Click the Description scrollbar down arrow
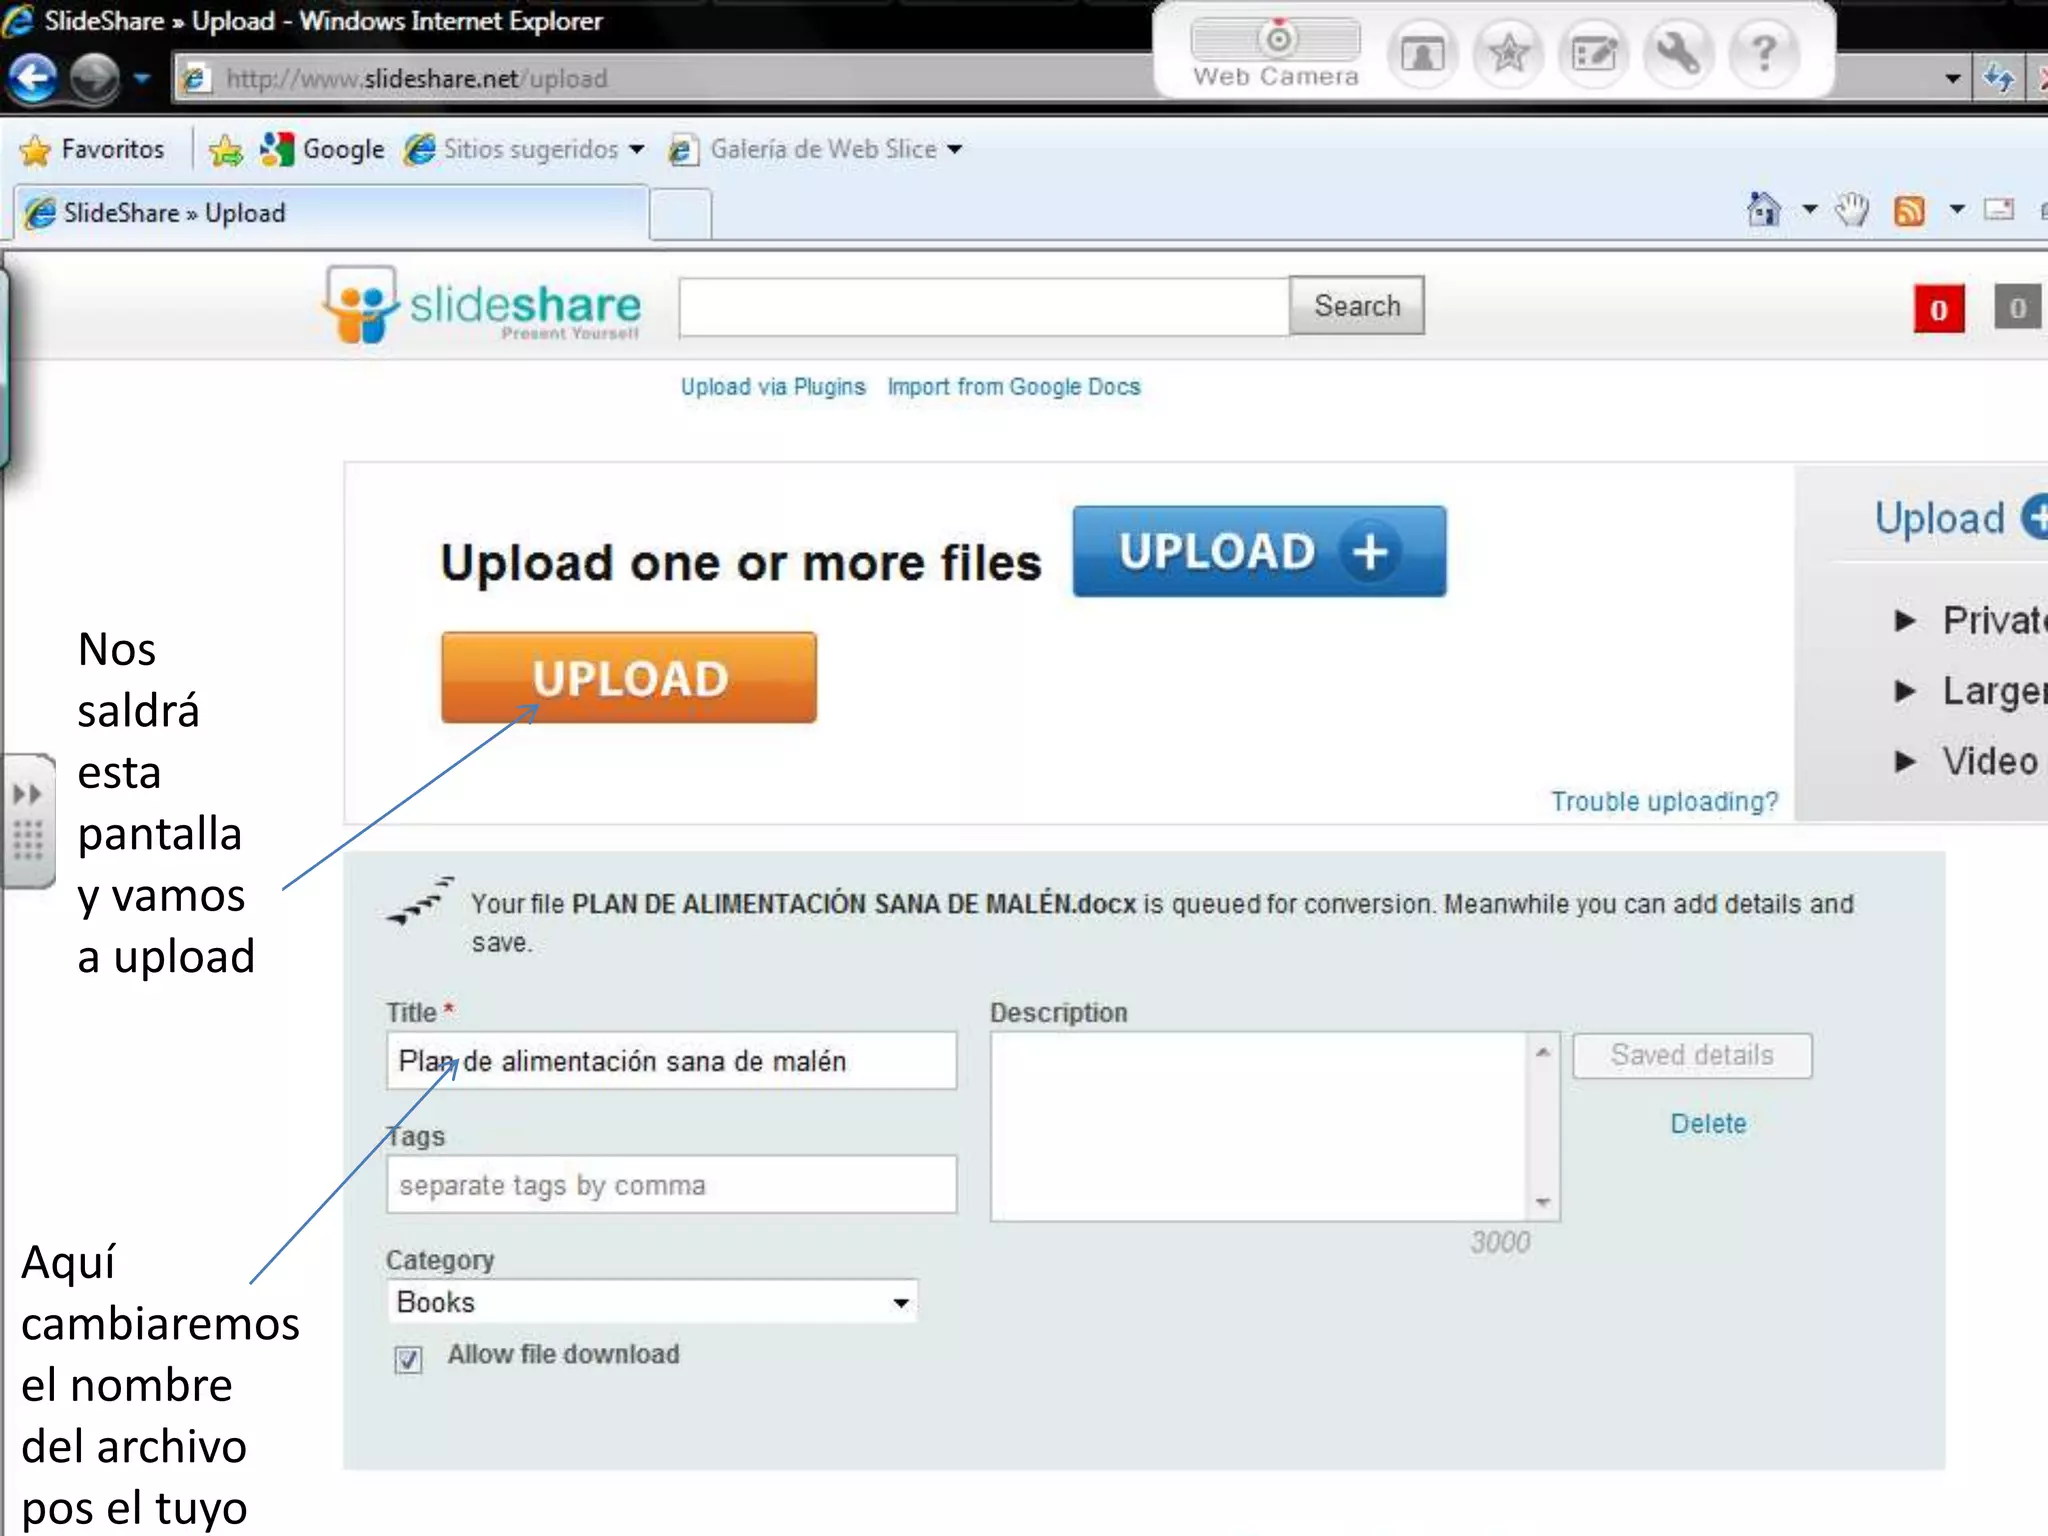 pyautogui.click(x=1543, y=1202)
